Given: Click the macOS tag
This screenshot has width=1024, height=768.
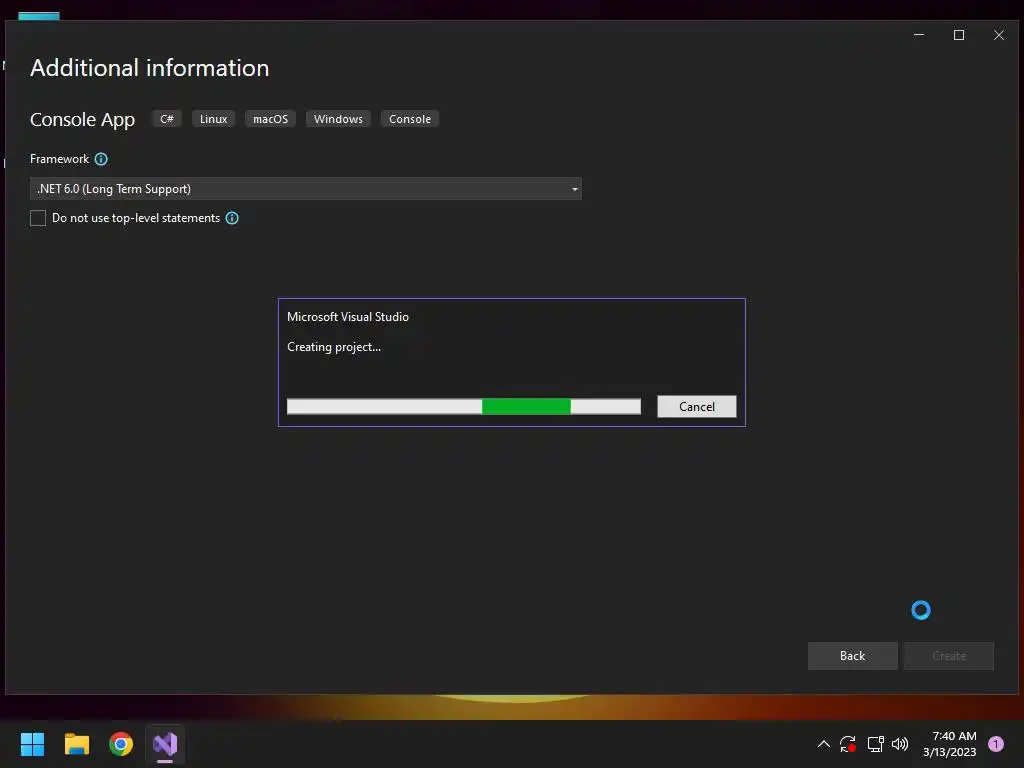Looking at the screenshot, I should [x=270, y=119].
